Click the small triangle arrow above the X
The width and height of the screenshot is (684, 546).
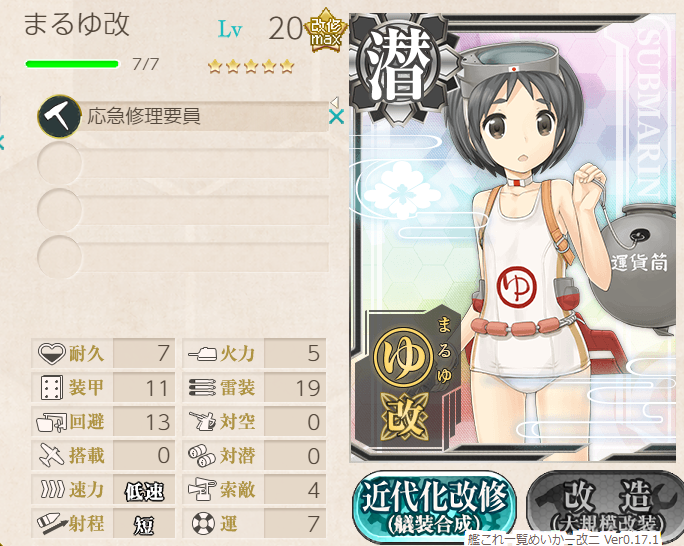pos(335,102)
